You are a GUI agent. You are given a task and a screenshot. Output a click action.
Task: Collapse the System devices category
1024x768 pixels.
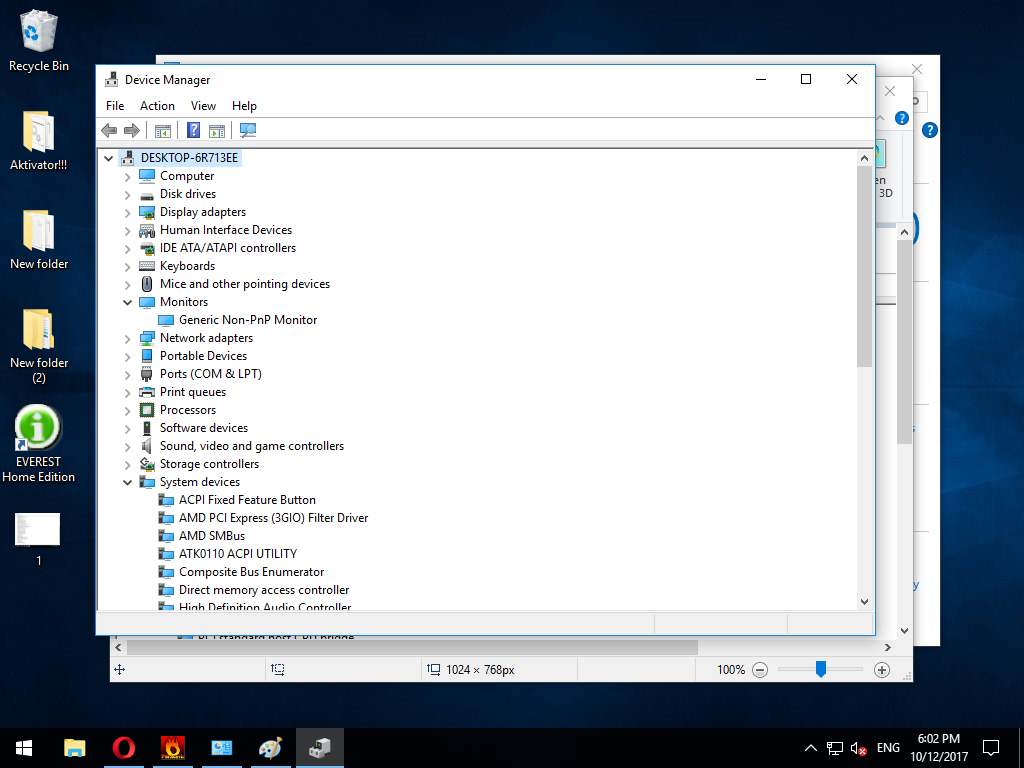(x=127, y=483)
